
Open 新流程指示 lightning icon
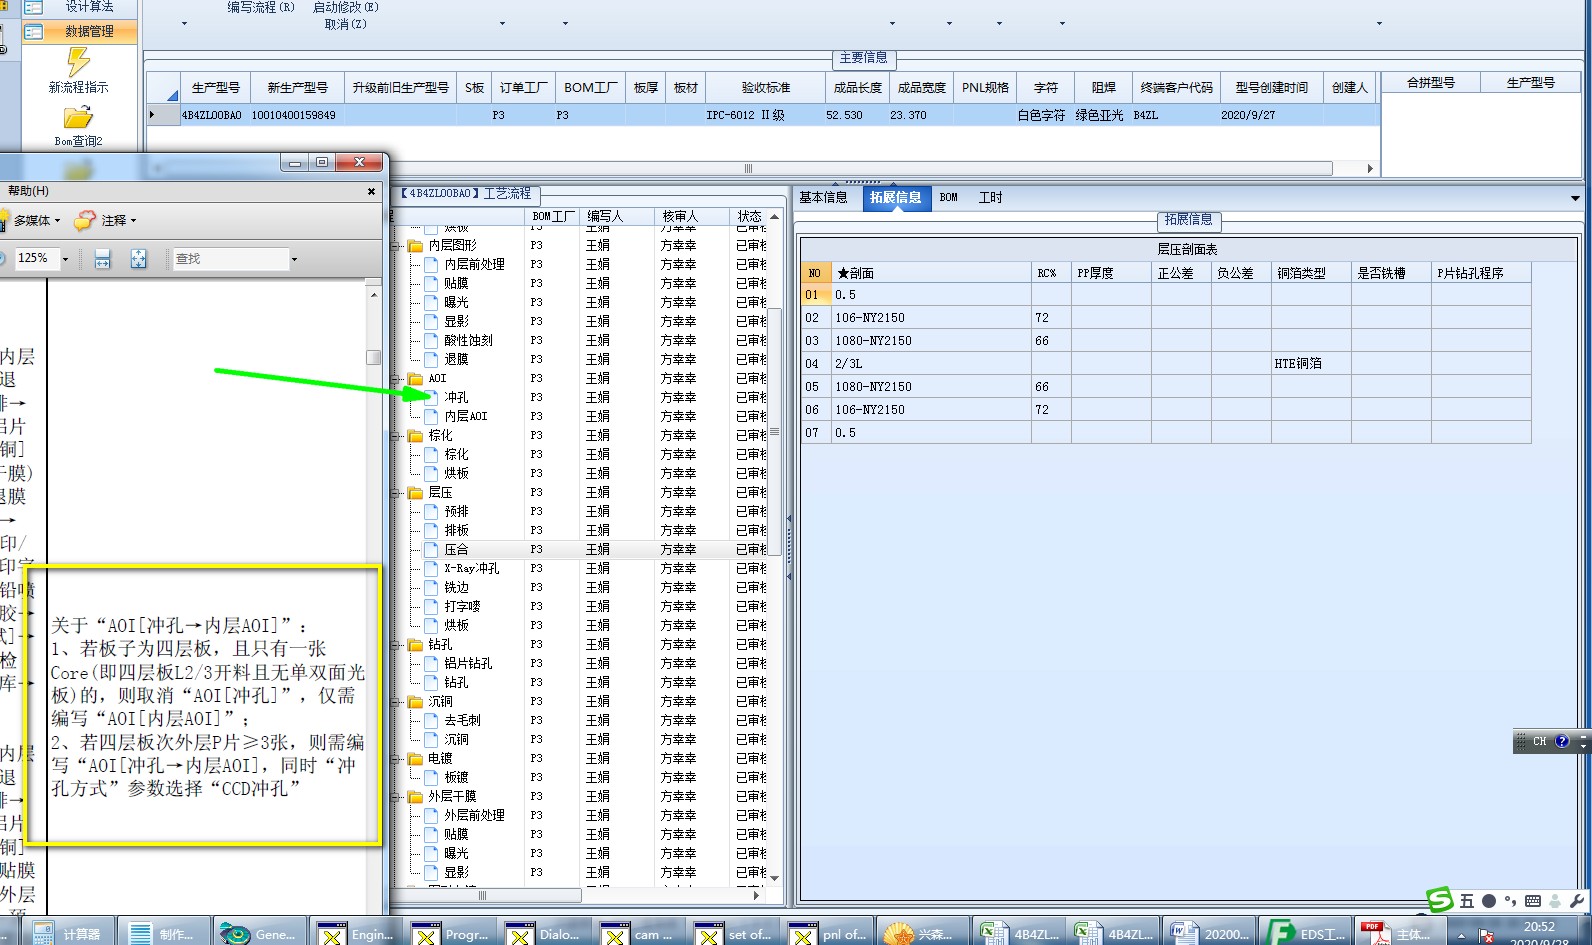(78, 62)
